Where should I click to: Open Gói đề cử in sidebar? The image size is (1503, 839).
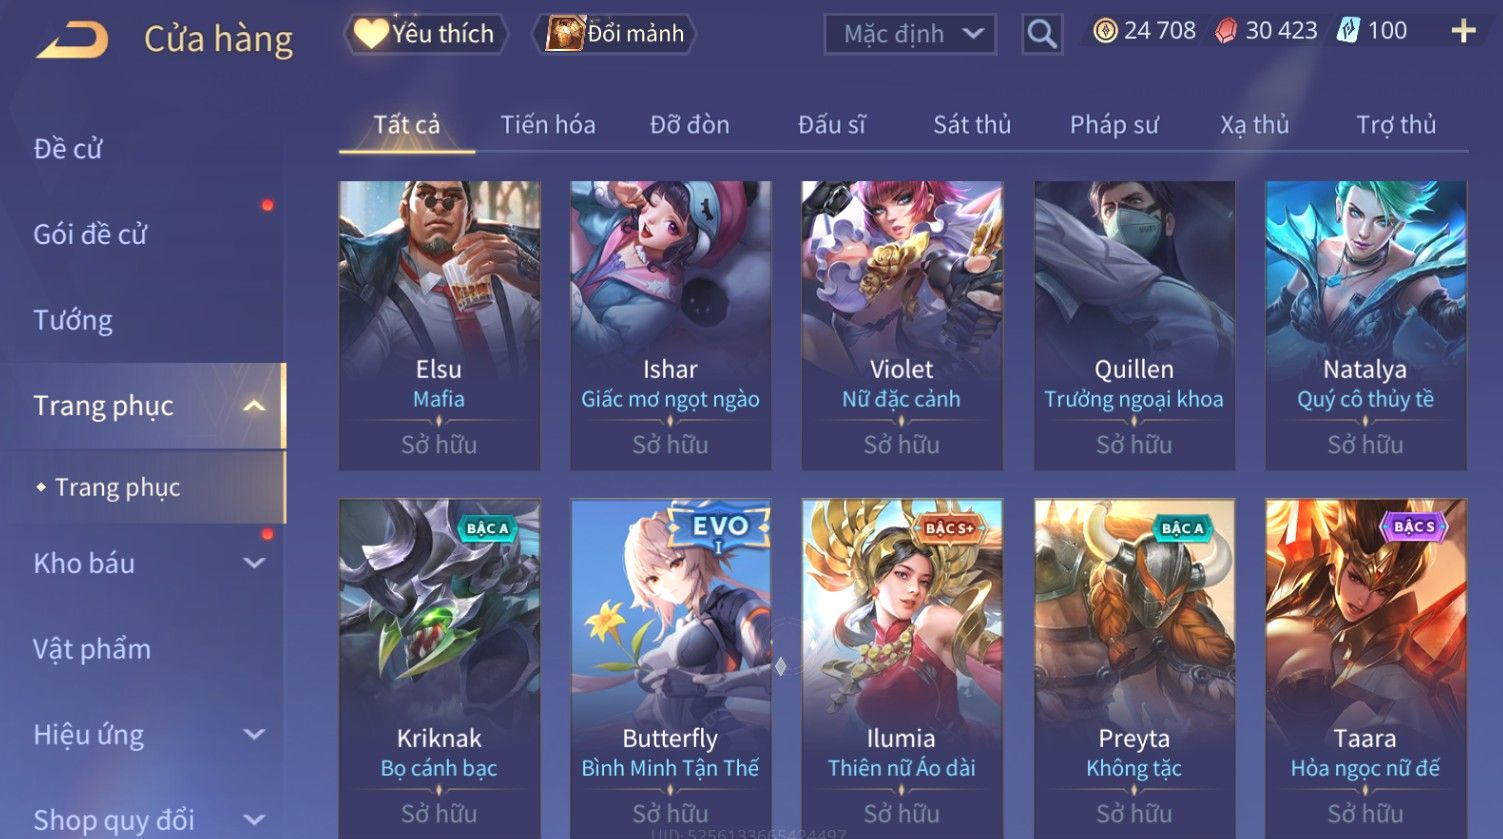[90, 235]
